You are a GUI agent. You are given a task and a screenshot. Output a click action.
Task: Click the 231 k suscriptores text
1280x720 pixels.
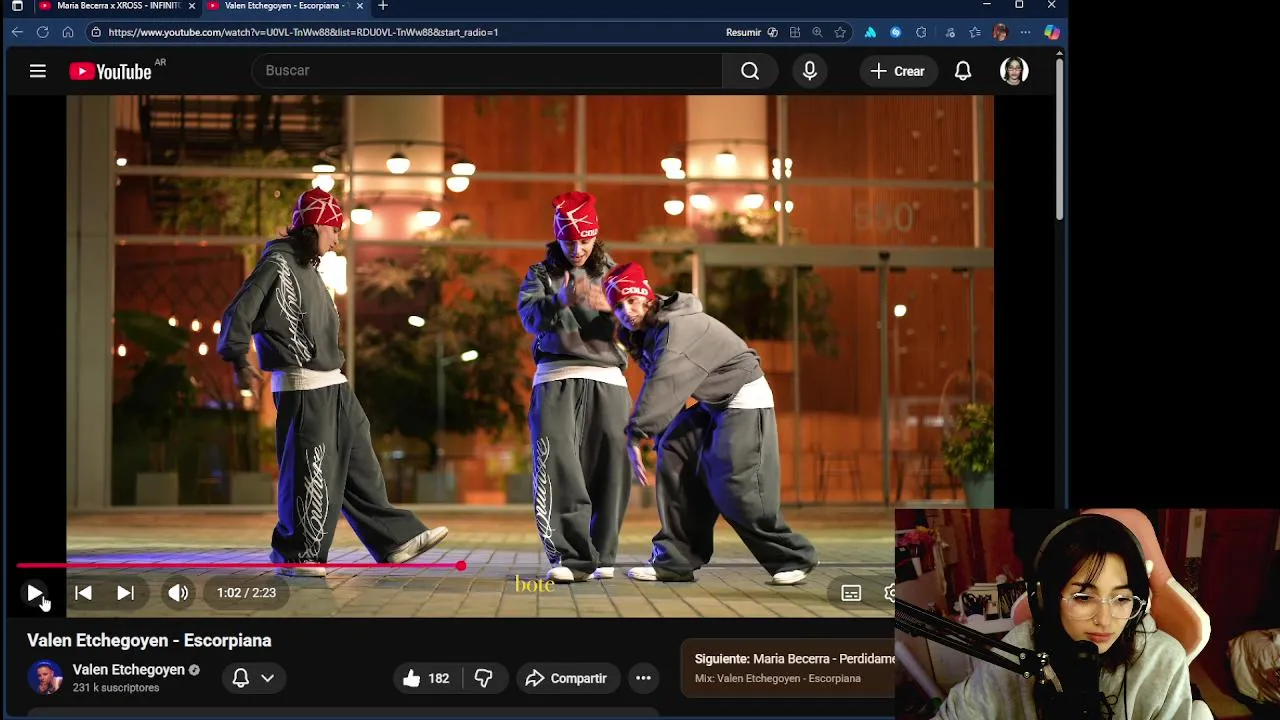[x=116, y=688]
